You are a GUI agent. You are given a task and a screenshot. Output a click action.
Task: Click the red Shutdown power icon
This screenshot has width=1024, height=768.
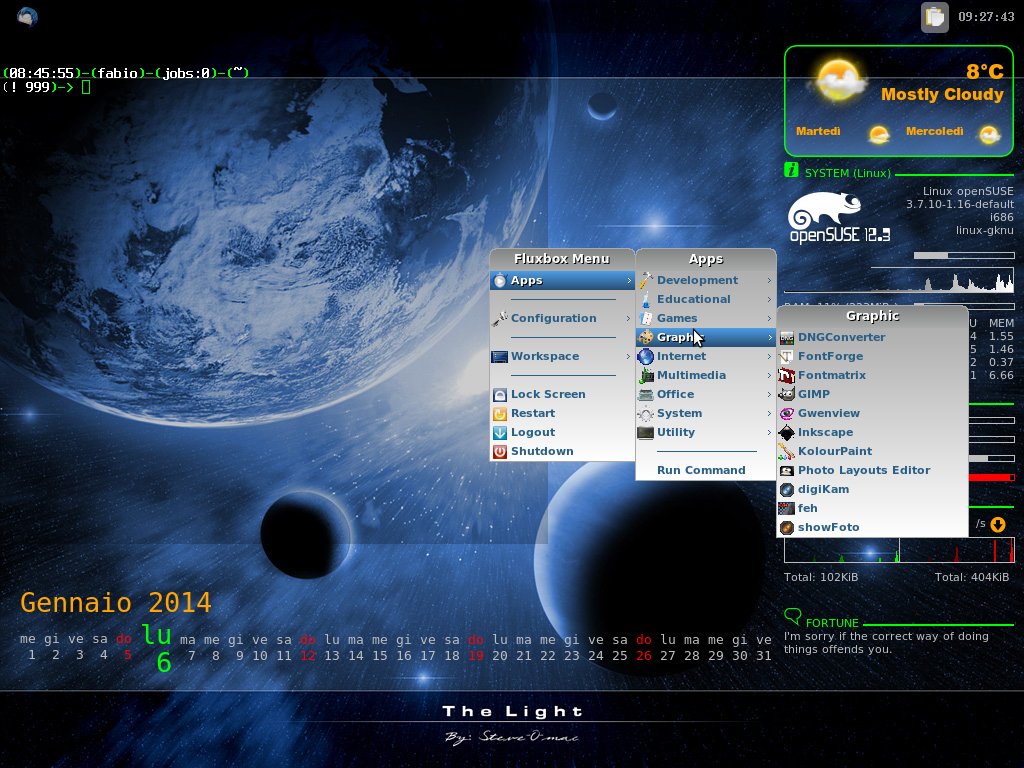click(500, 451)
